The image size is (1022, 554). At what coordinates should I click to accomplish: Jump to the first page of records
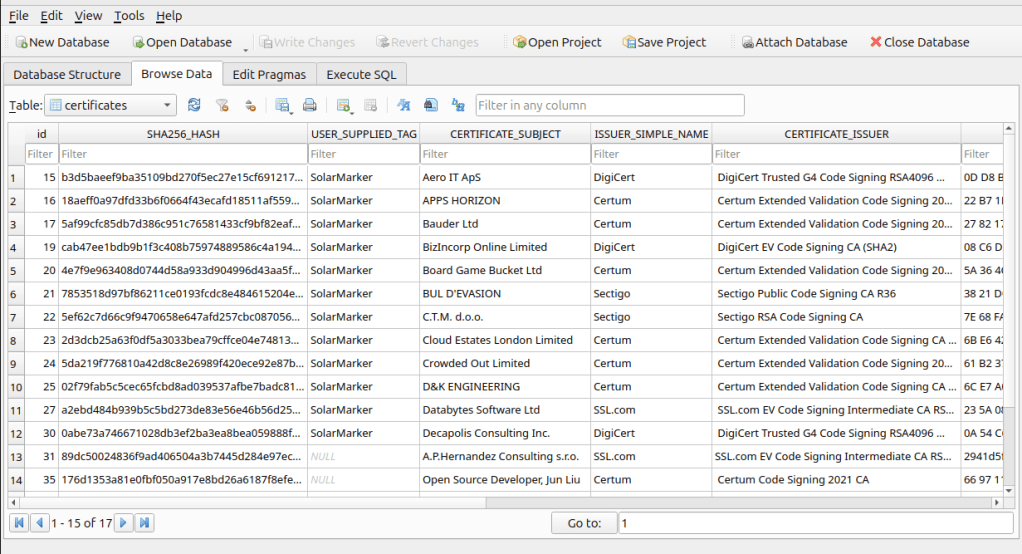(x=19, y=523)
